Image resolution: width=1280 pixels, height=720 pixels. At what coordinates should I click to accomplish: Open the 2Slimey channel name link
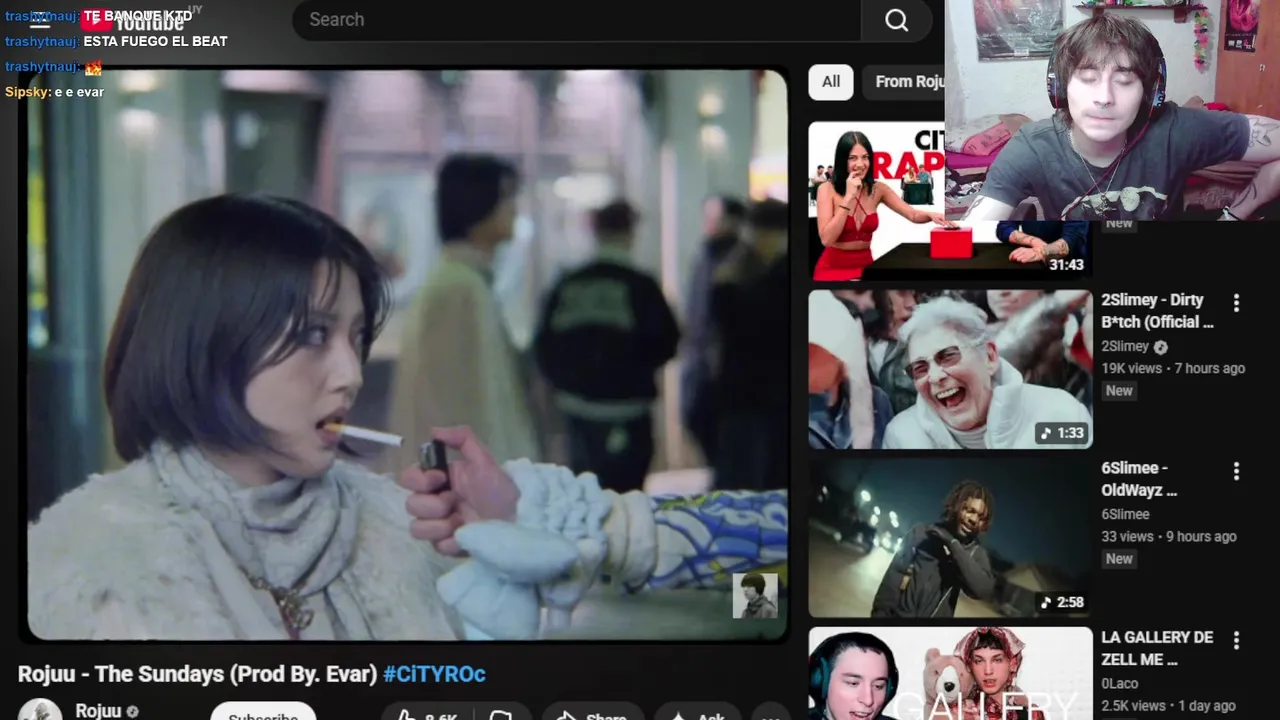(1125, 346)
